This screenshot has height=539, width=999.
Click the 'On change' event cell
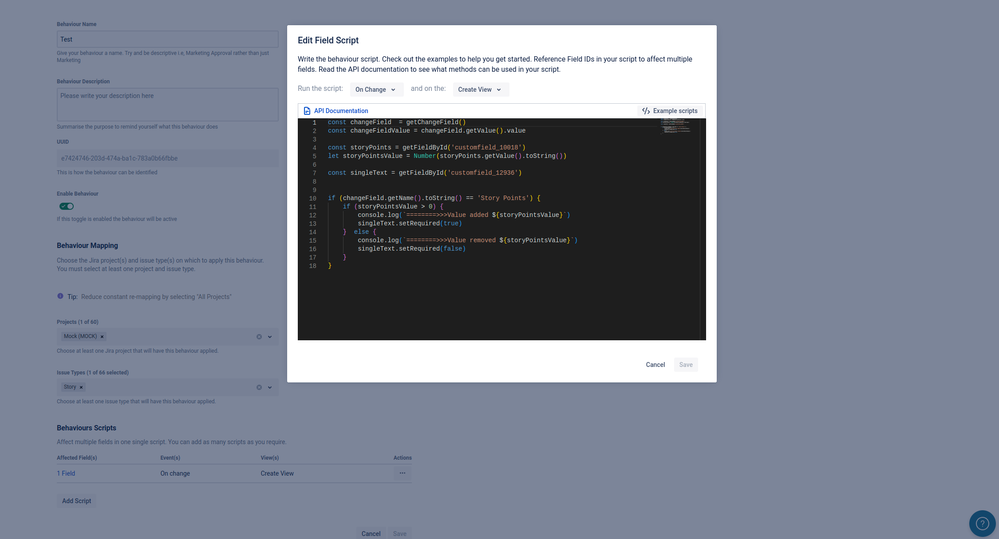click(x=175, y=473)
